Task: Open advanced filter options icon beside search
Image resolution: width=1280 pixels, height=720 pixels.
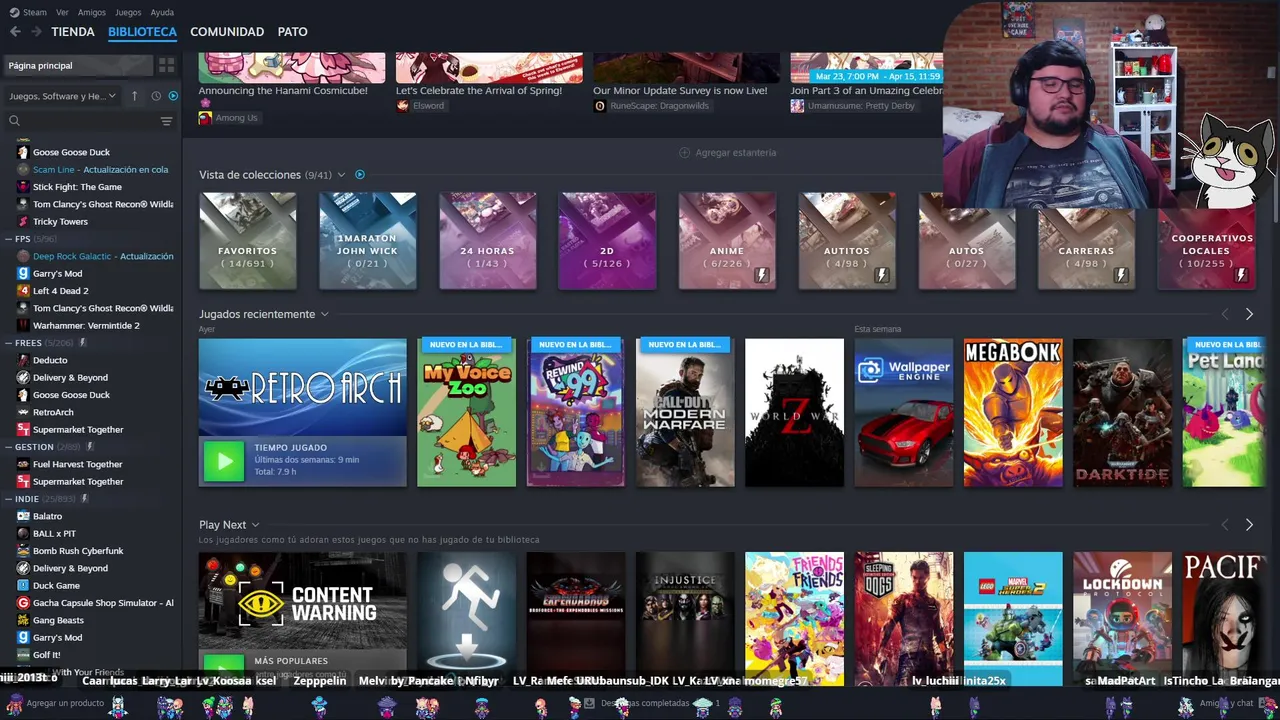Action: click(x=166, y=121)
